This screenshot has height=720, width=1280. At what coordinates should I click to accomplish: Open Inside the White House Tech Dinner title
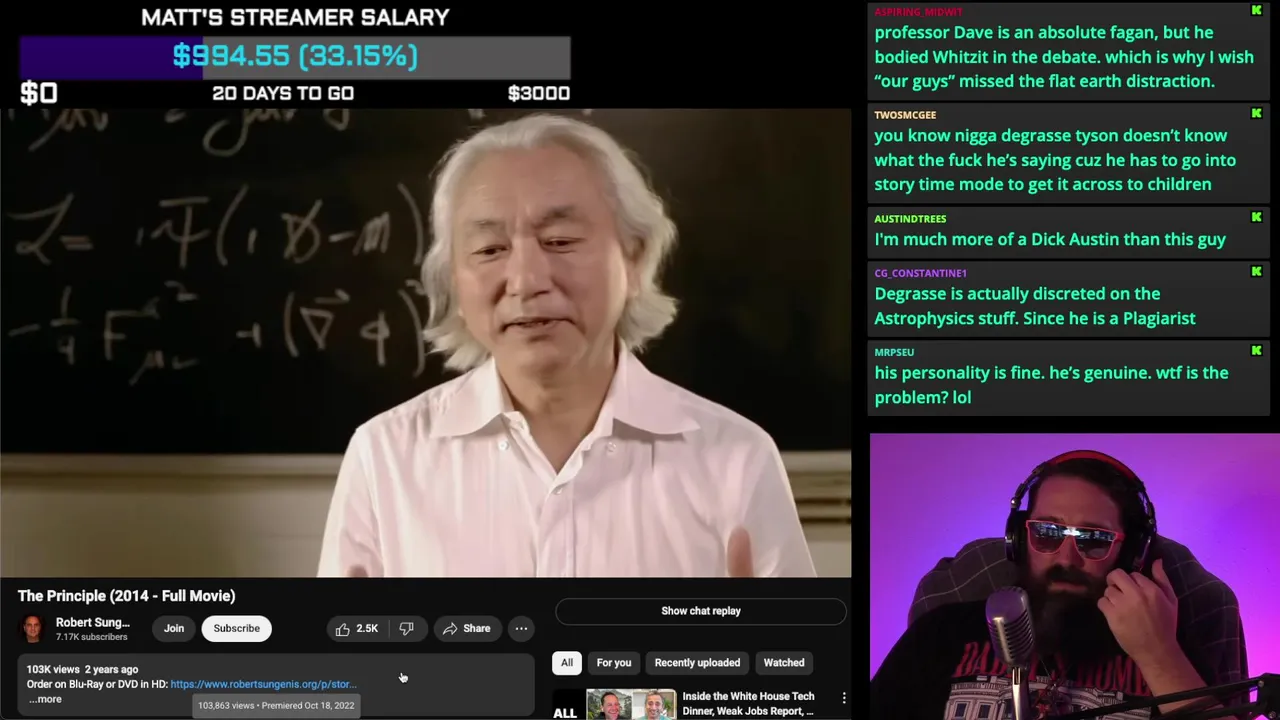(748, 703)
